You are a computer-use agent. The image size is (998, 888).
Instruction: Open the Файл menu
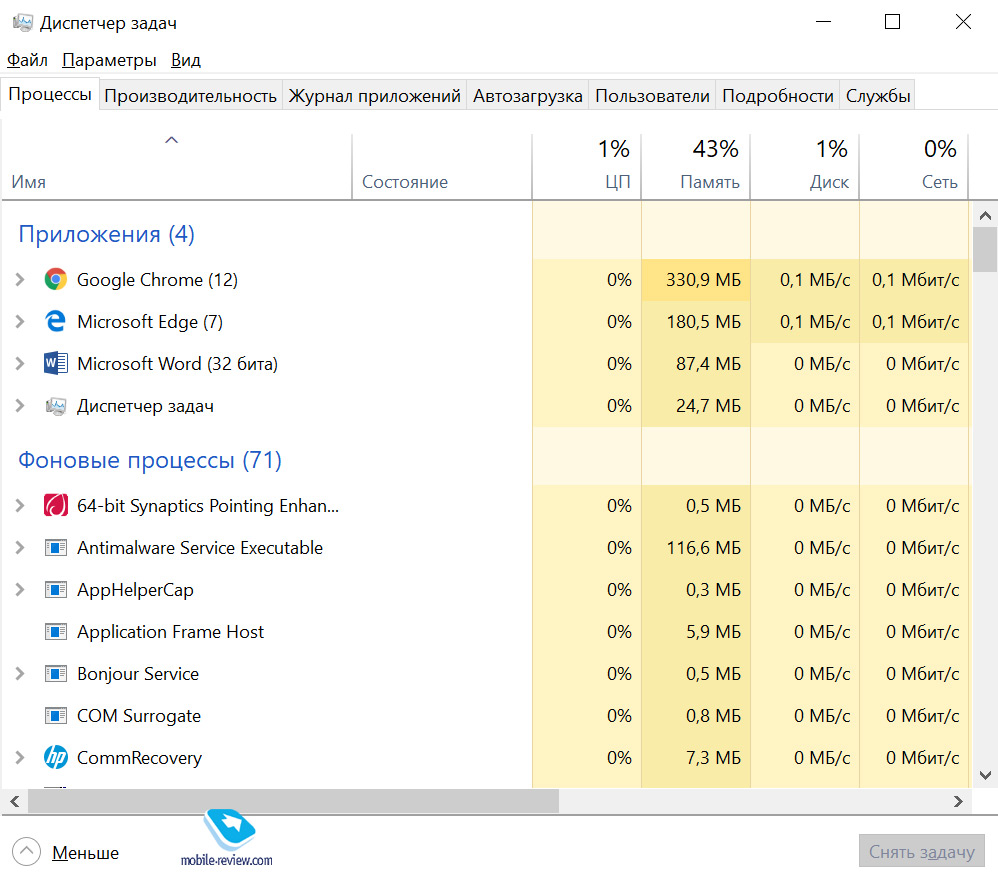pos(27,60)
